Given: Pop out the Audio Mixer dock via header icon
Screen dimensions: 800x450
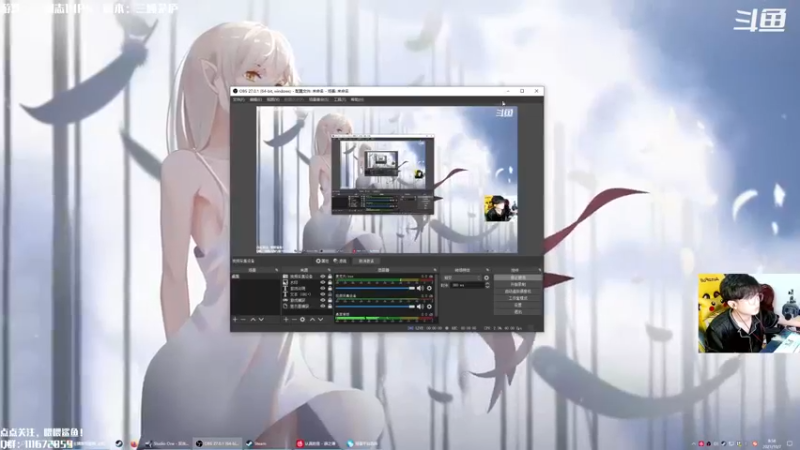Looking at the screenshot, I should point(435,270).
